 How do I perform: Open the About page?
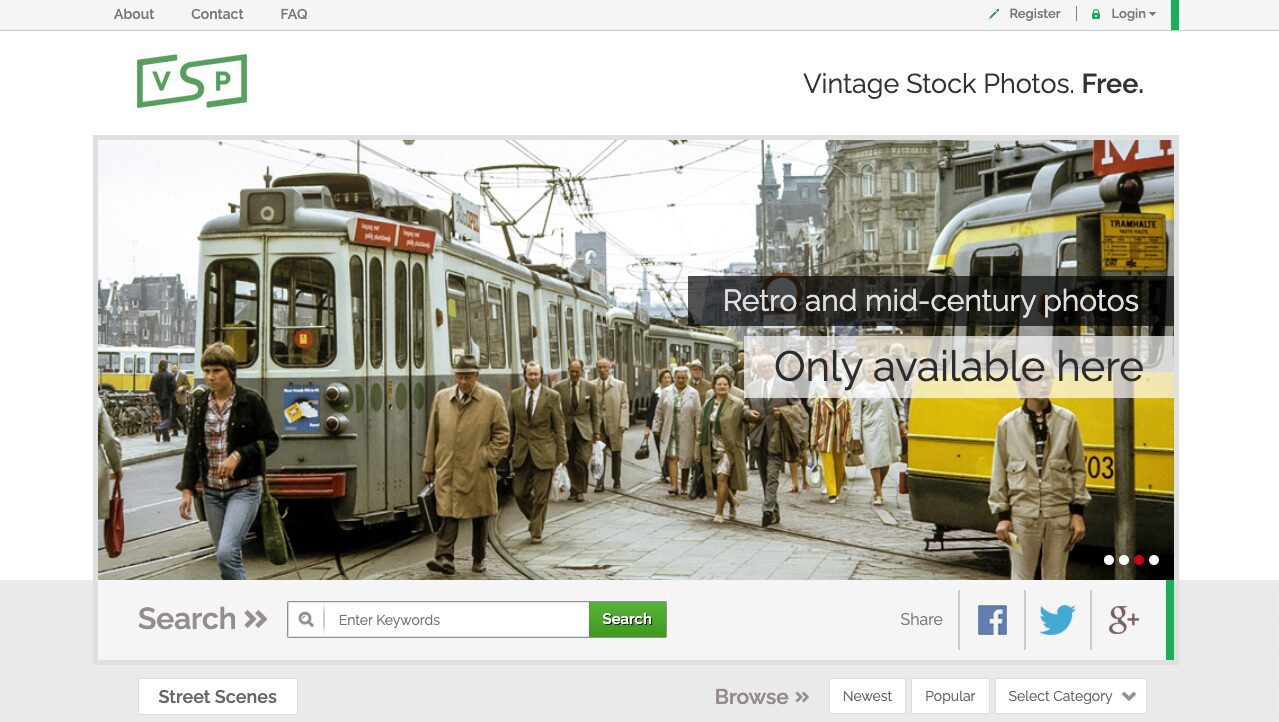click(x=133, y=14)
